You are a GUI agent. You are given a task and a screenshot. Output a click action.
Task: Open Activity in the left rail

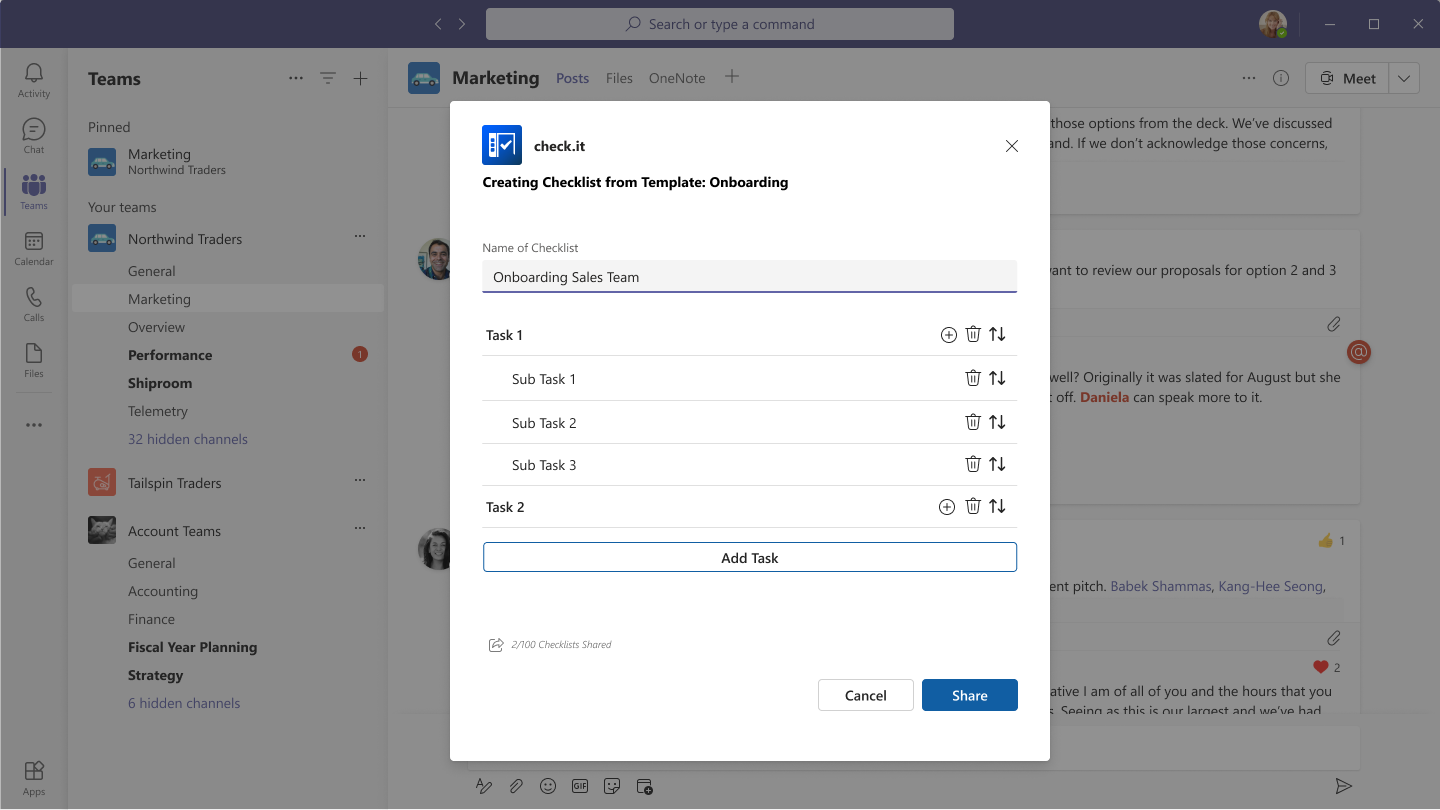[x=34, y=80]
